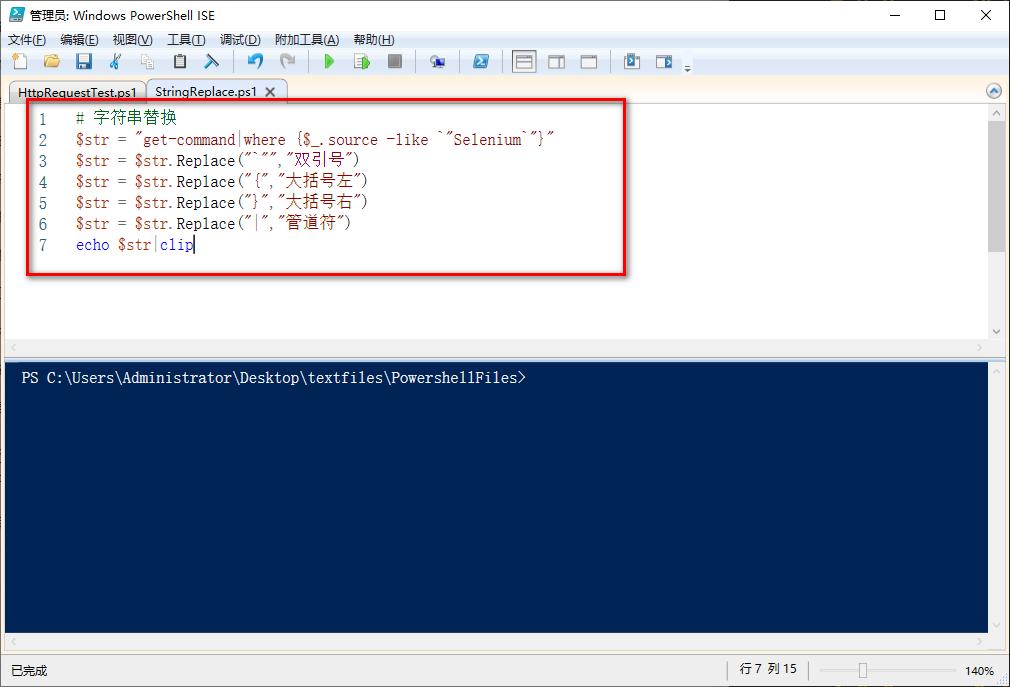This screenshot has height=687, width=1010.
Task: Start PowerShell.exe console icon
Action: (481, 62)
